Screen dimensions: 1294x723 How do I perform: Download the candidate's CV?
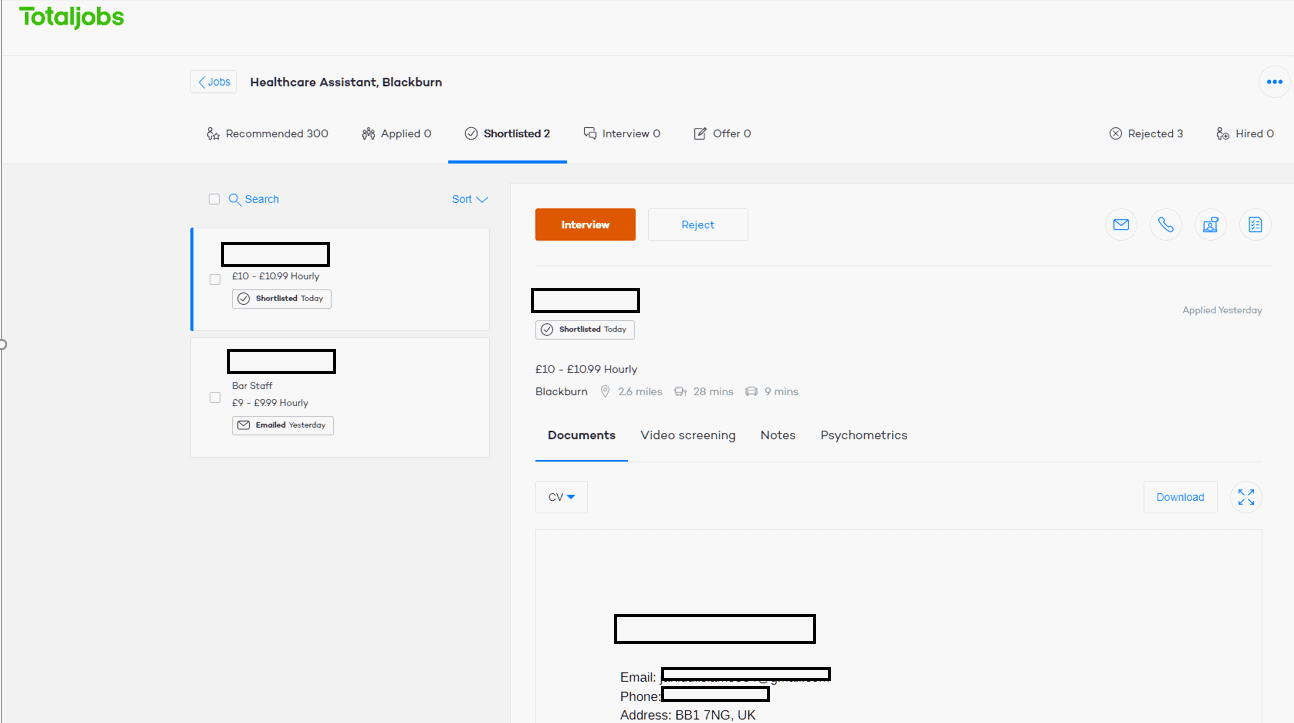coord(1180,497)
